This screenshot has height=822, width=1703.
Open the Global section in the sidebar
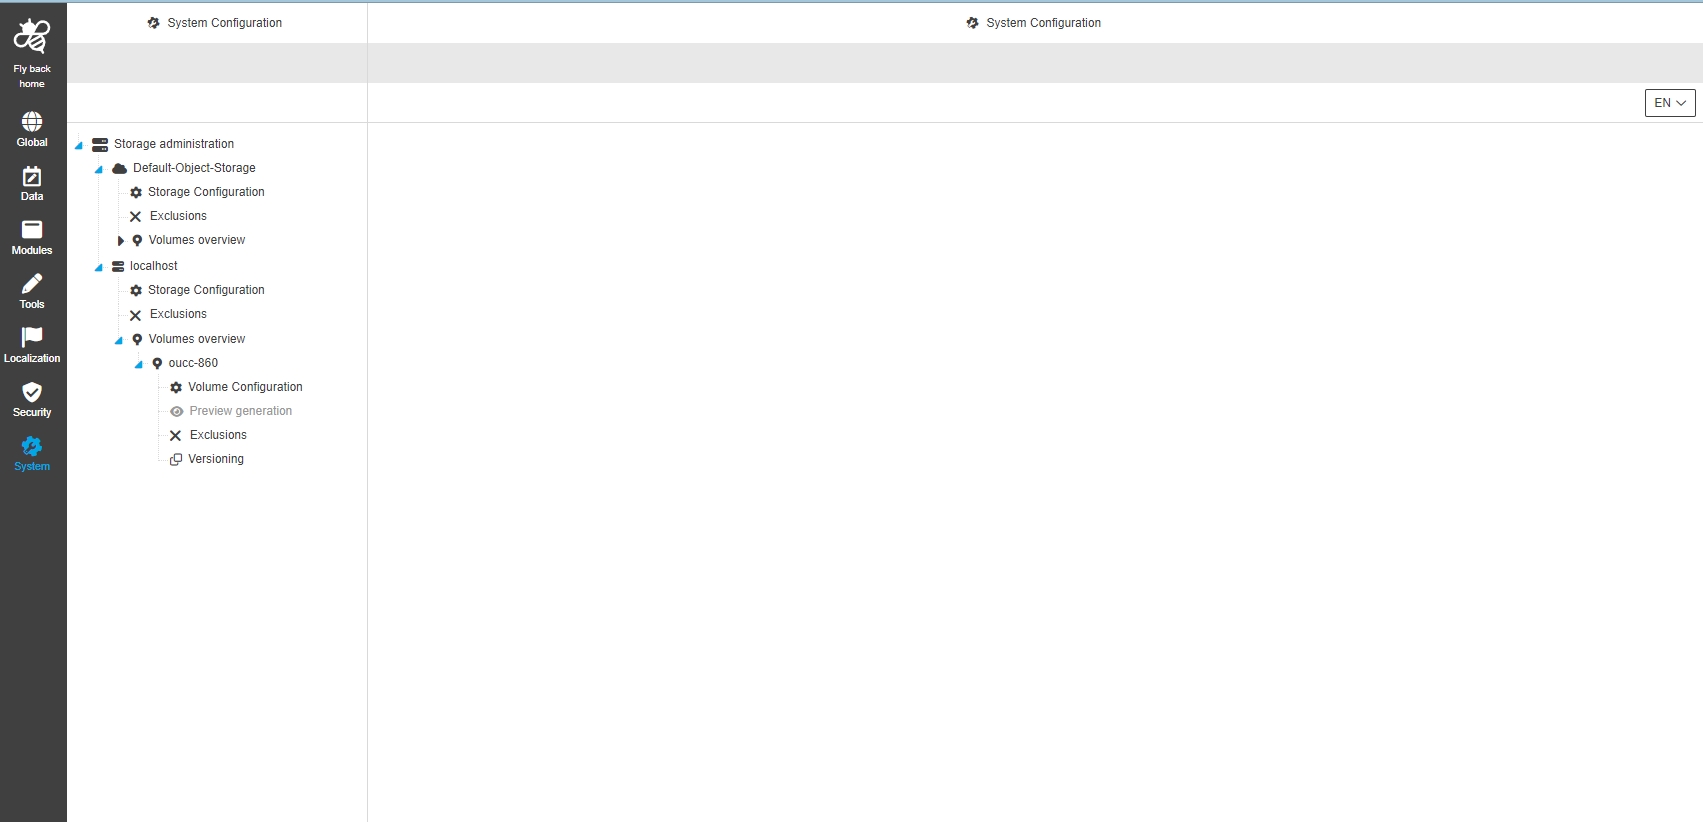coord(32,129)
